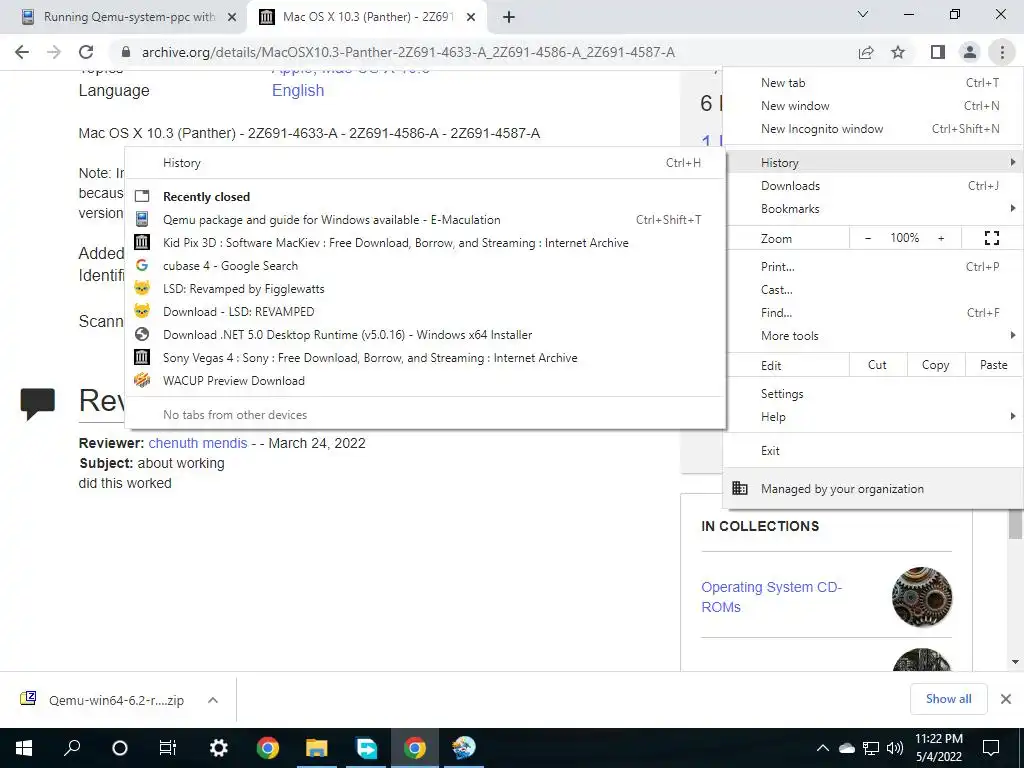Screen dimensions: 1024x768
Task: Show all downloads
Action: point(948,699)
